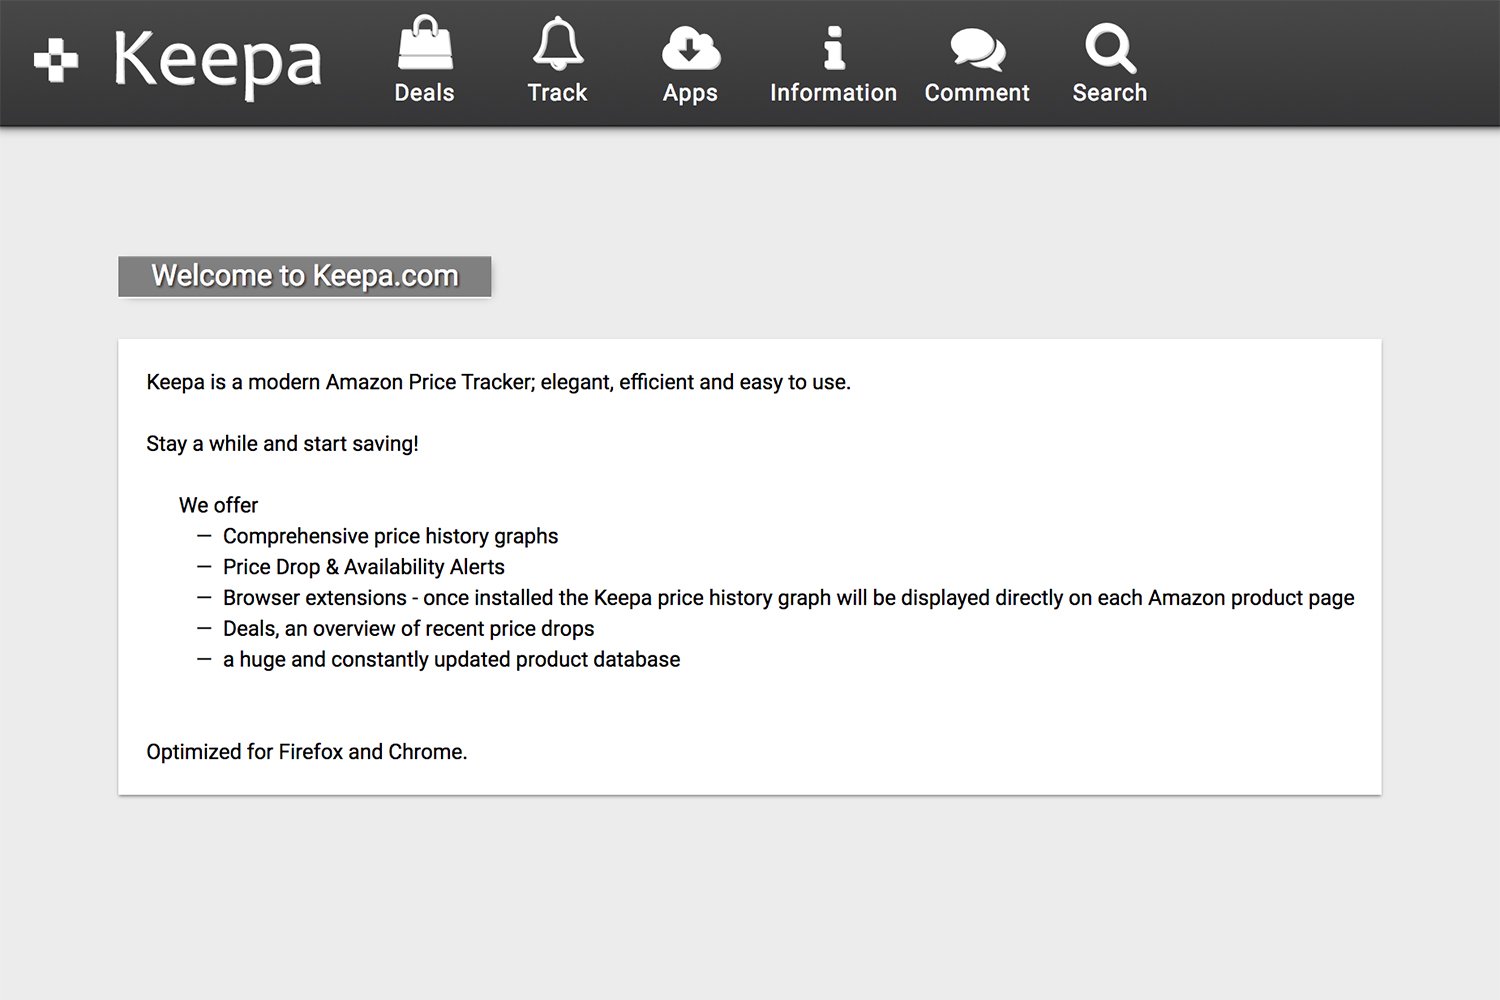
Task: Select the Information menu label
Action: pyautogui.click(x=833, y=93)
